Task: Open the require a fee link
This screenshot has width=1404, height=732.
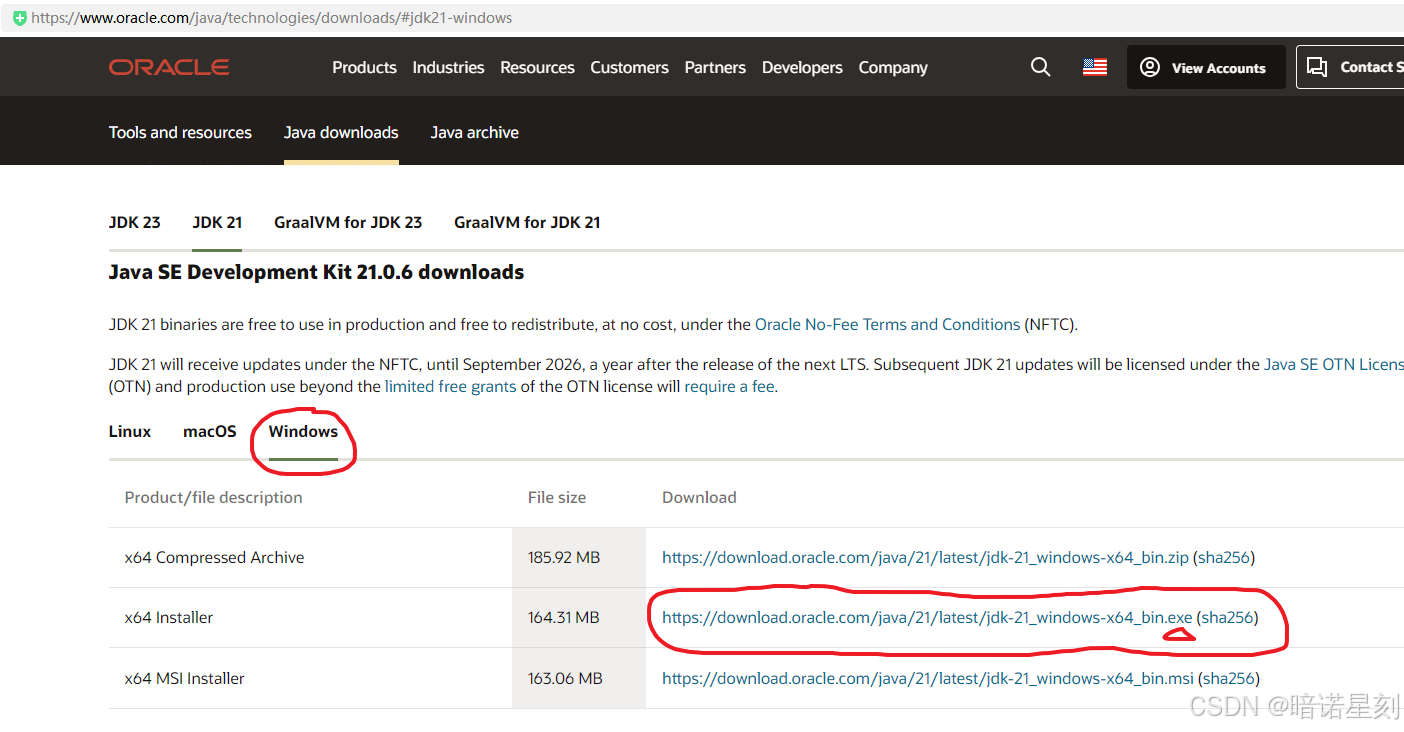Action: click(729, 386)
